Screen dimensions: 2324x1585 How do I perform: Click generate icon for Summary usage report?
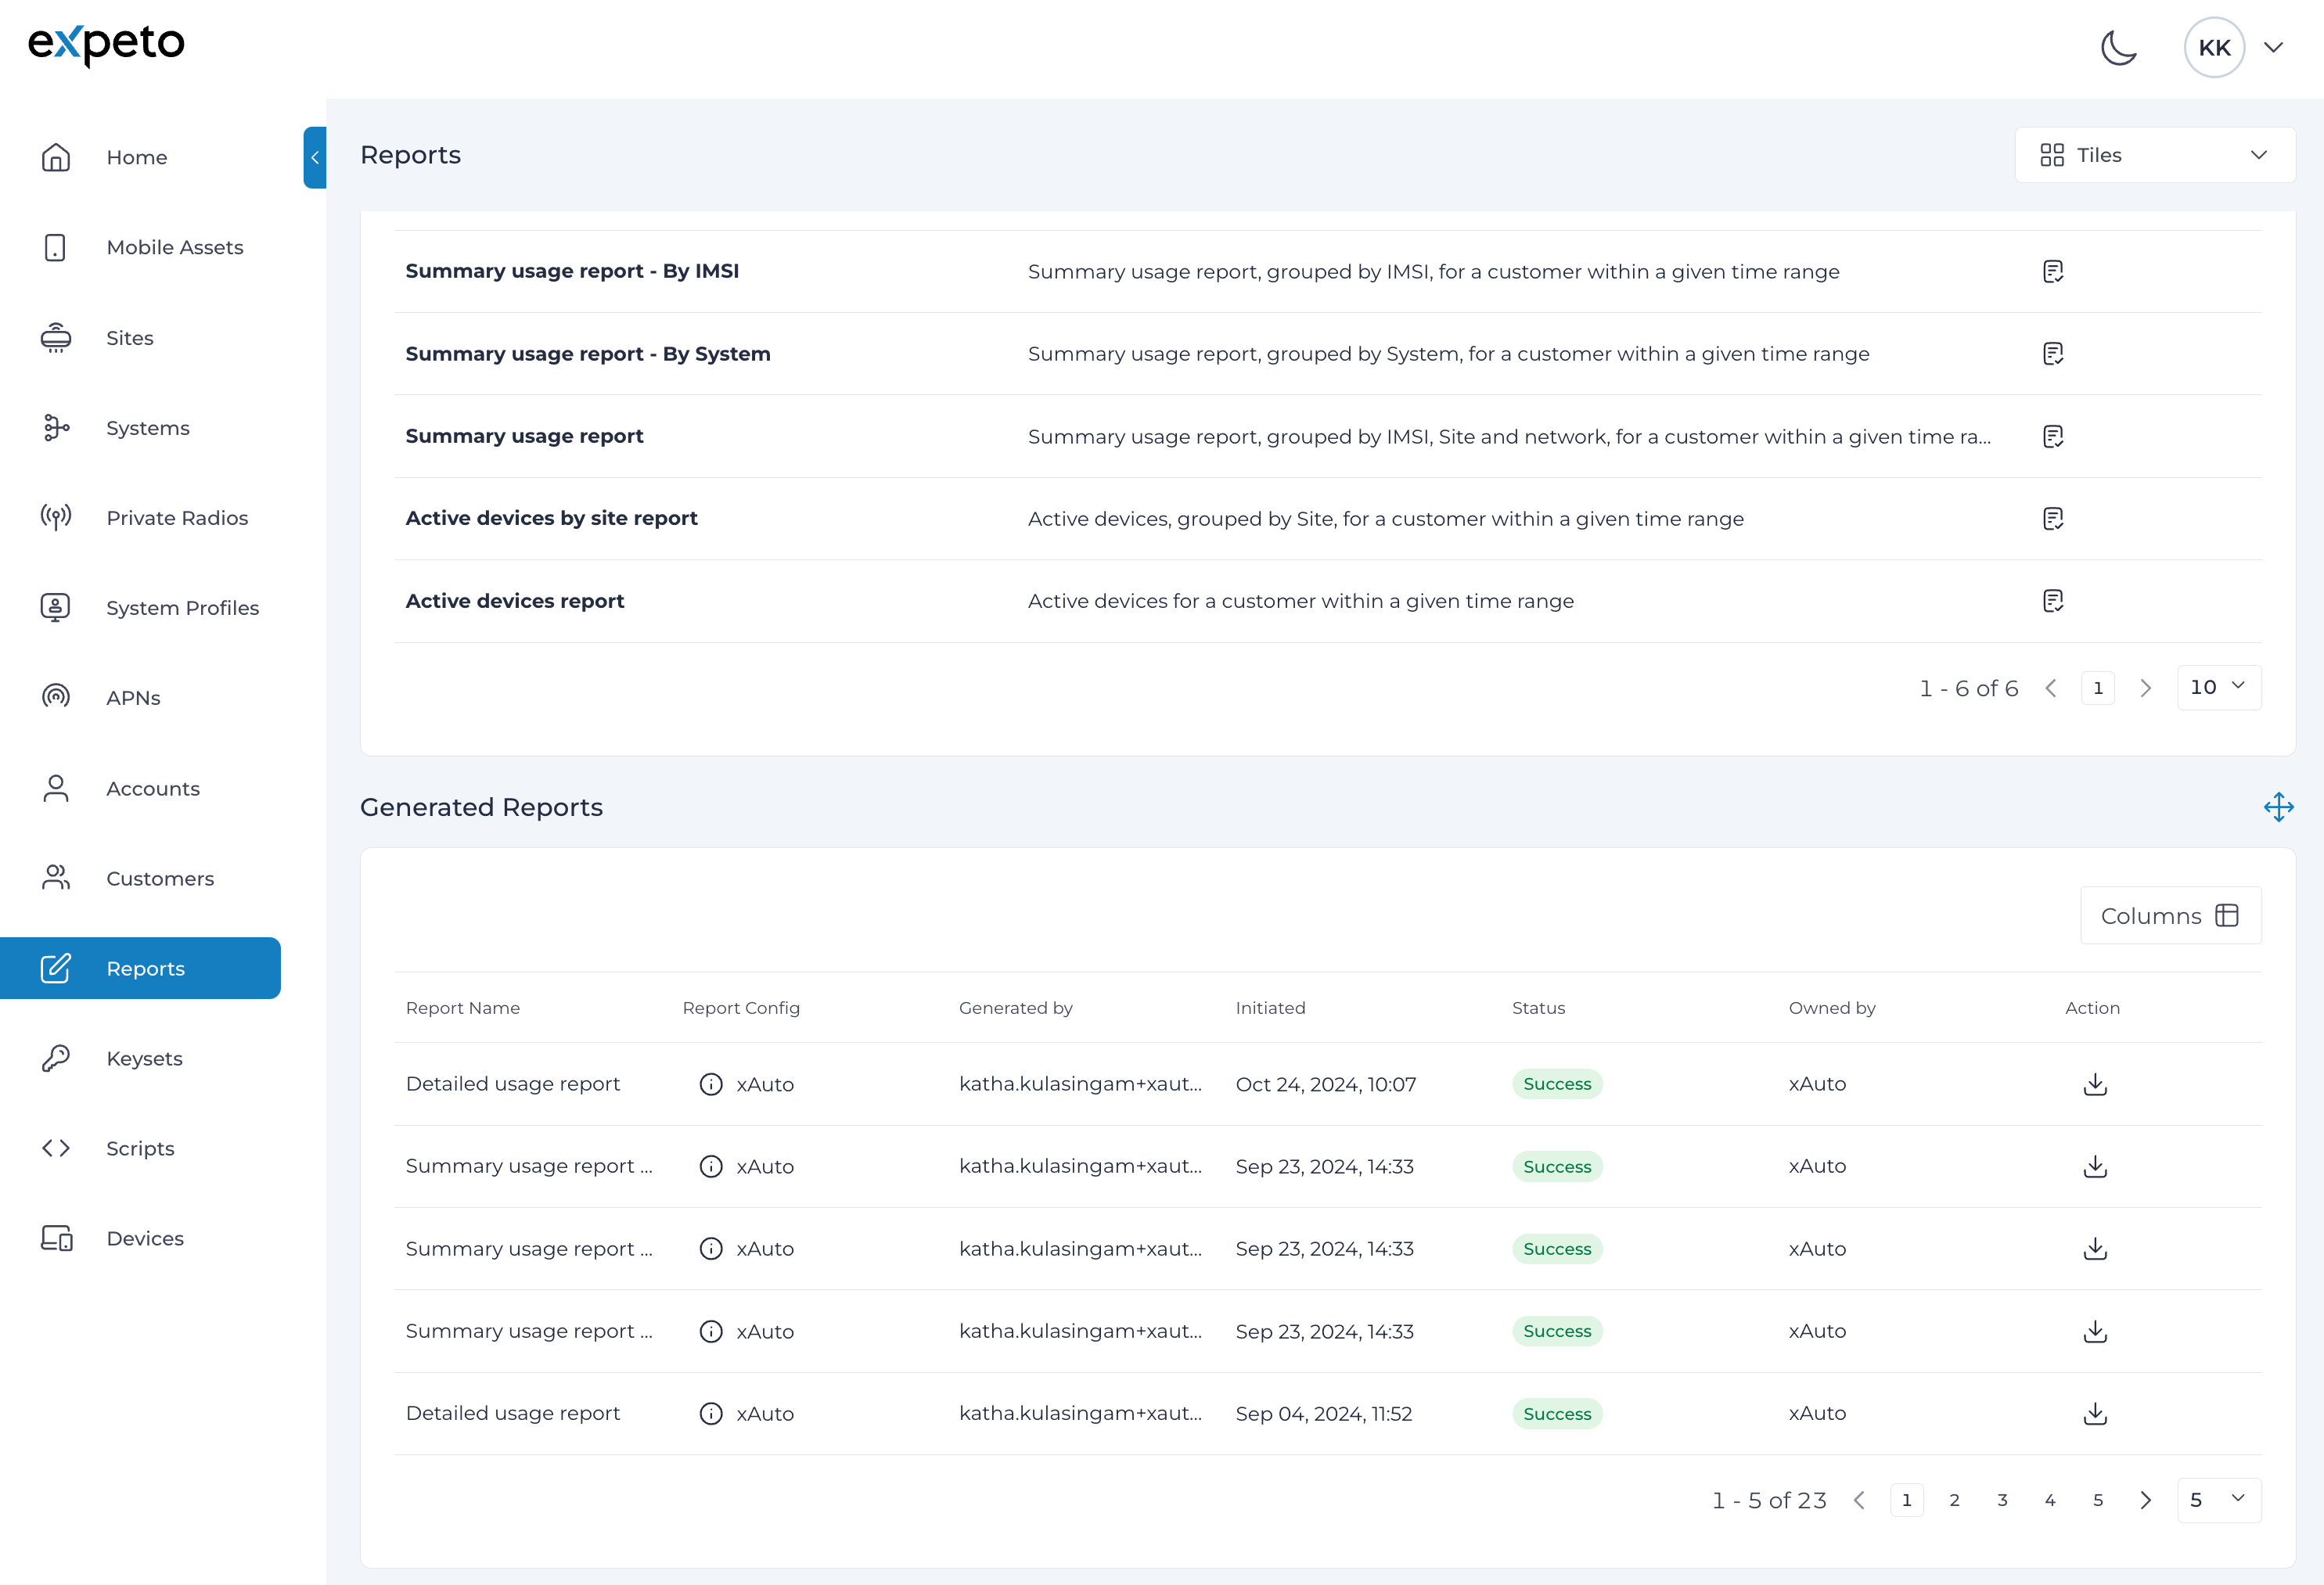[2052, 436]
